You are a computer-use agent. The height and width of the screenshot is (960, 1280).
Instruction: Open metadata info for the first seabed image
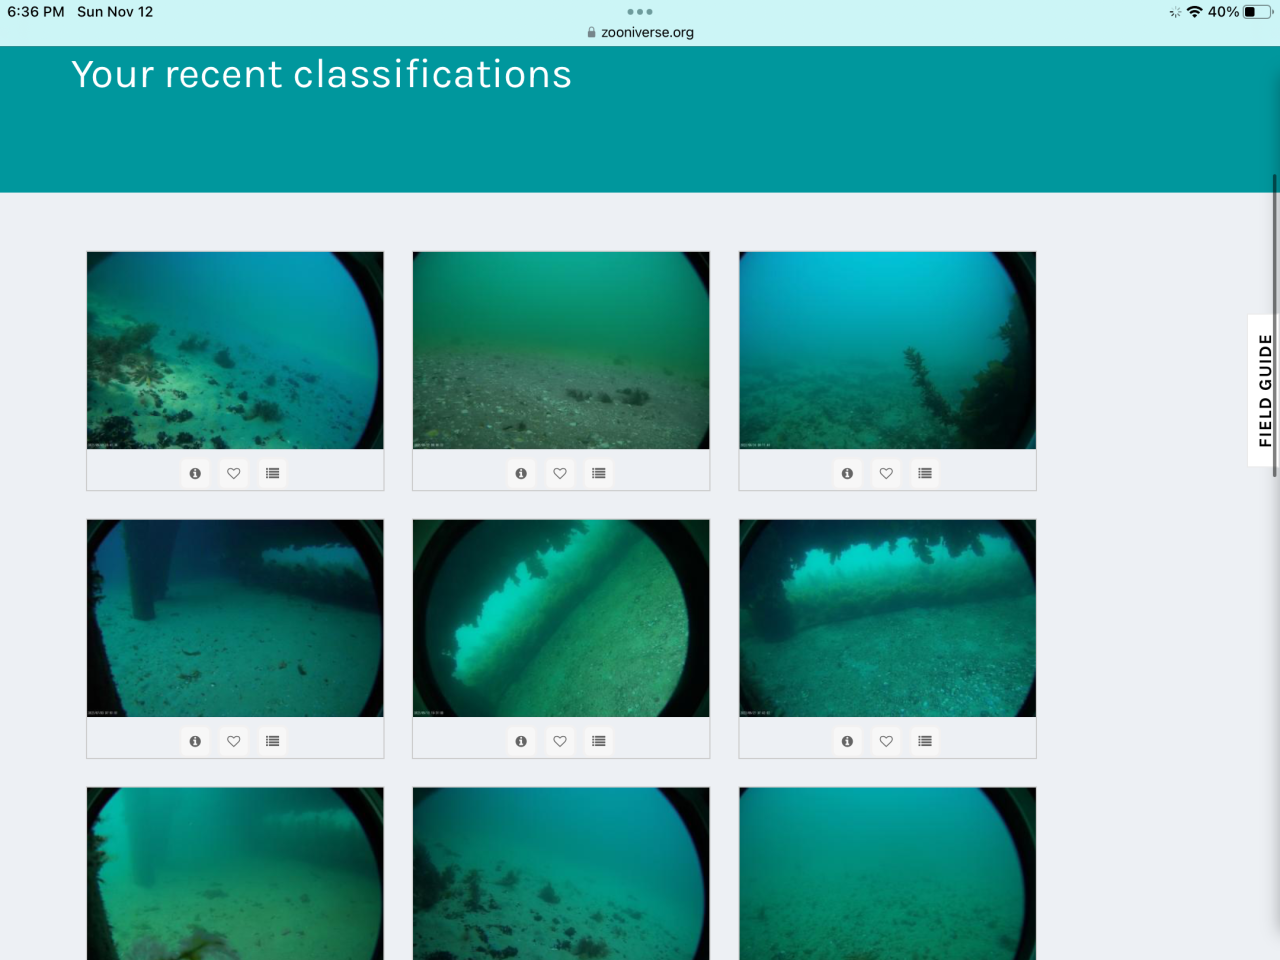coord(195,473)
